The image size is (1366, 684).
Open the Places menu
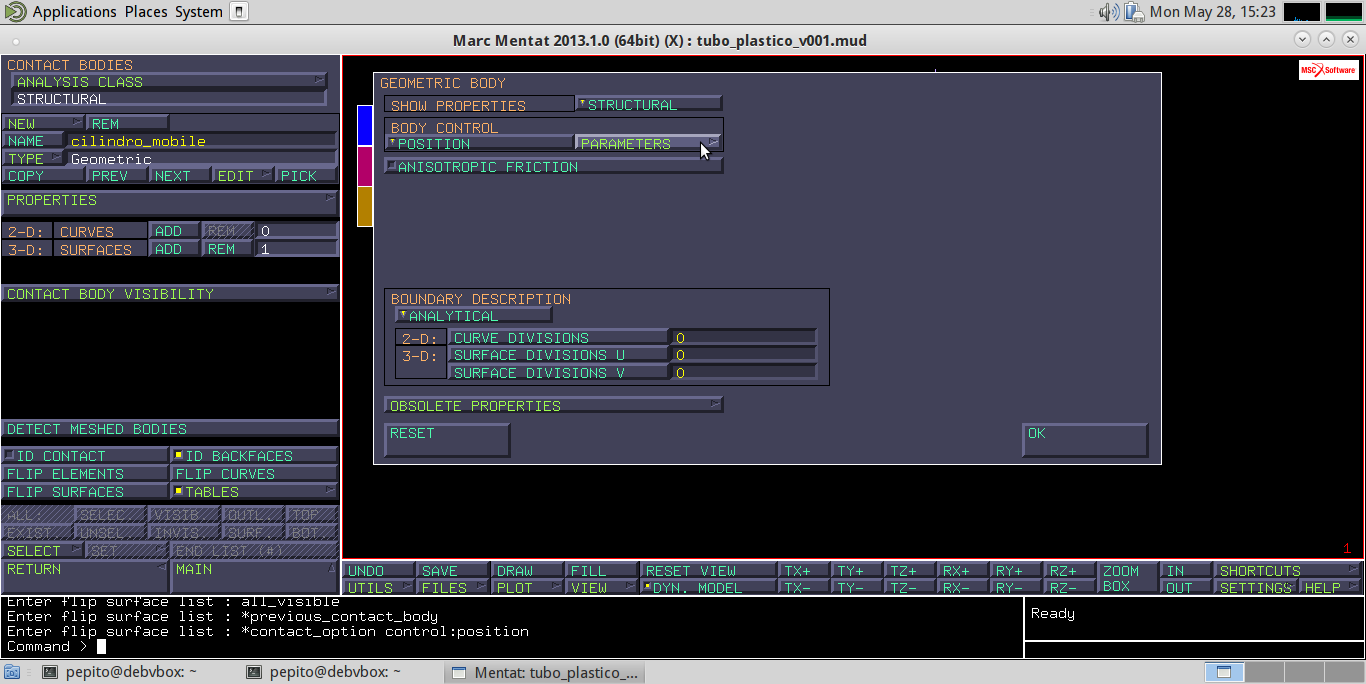pos(147,12)
